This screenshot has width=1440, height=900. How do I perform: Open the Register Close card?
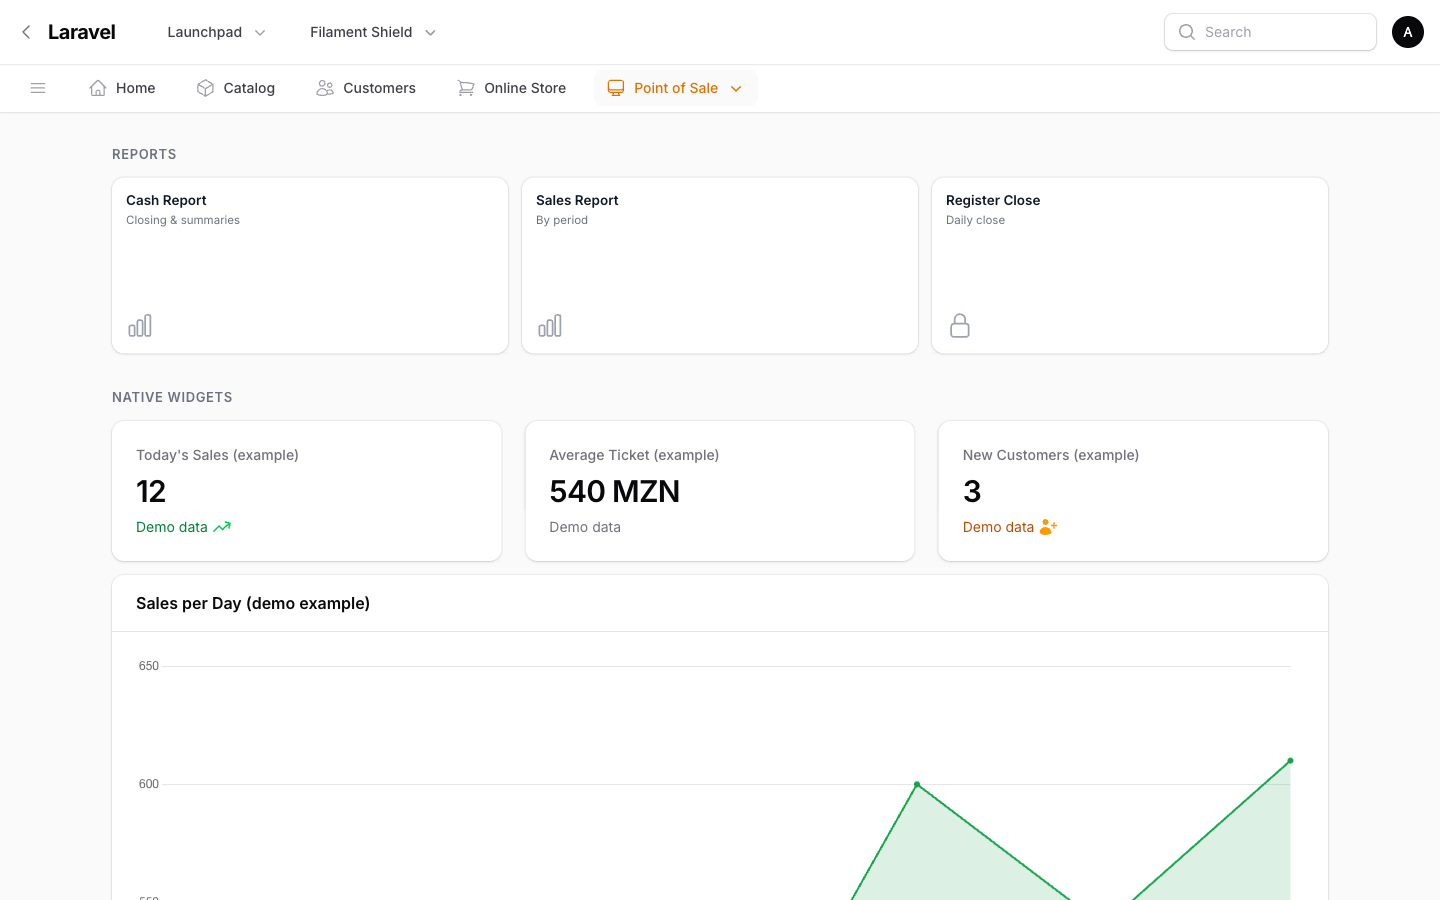[x=1130, y=266]
